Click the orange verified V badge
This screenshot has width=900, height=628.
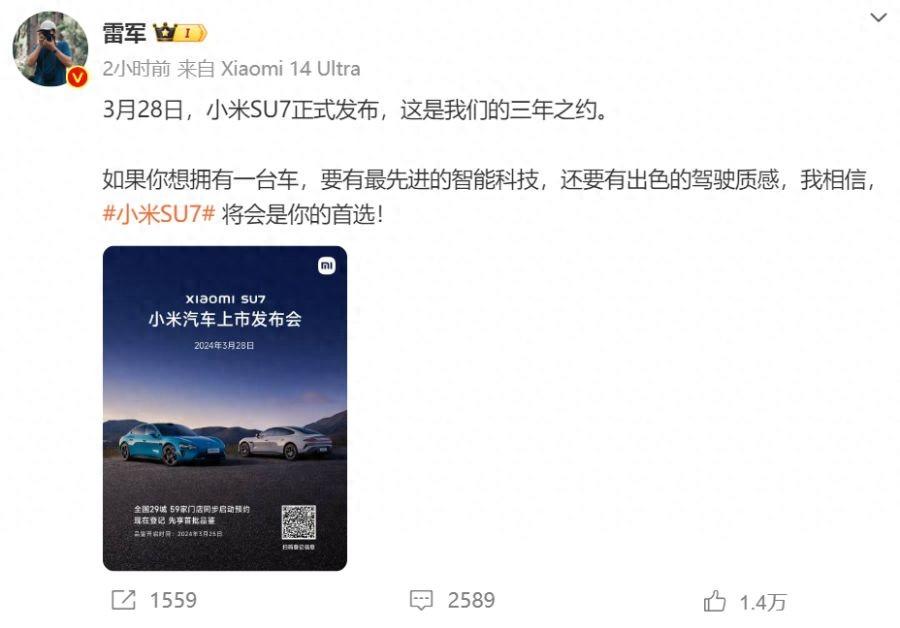point(77,77)
